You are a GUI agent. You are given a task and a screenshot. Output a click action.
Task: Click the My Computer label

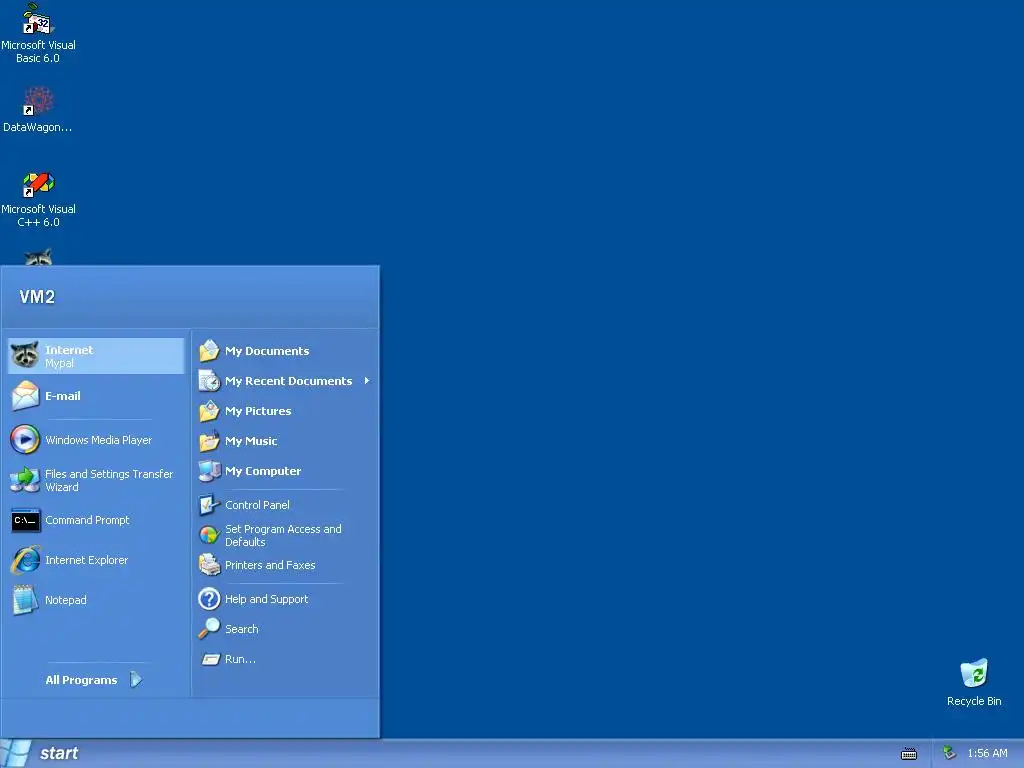coord(263,472)
